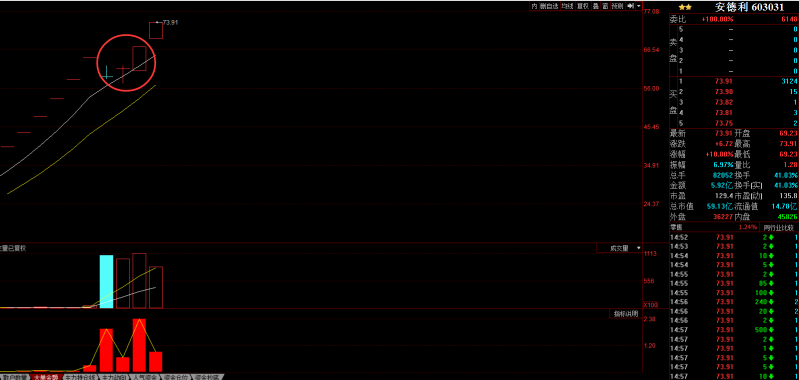799x380 pixels.
Task: Click the topmost candlestick marked 73.91
Action: pos(155,30)
